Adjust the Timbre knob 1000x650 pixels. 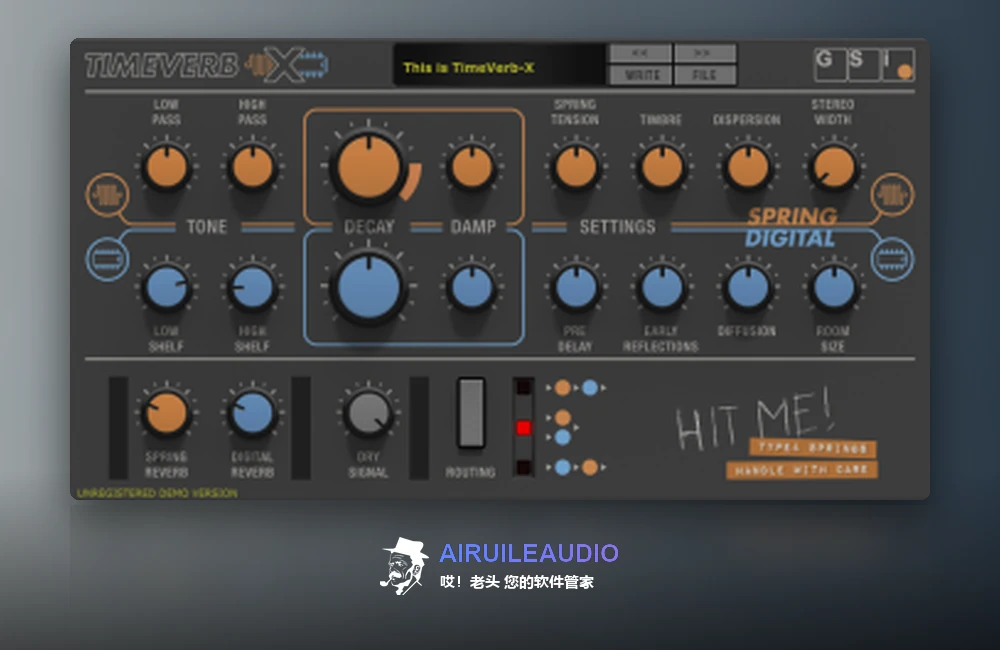point(662,167)
